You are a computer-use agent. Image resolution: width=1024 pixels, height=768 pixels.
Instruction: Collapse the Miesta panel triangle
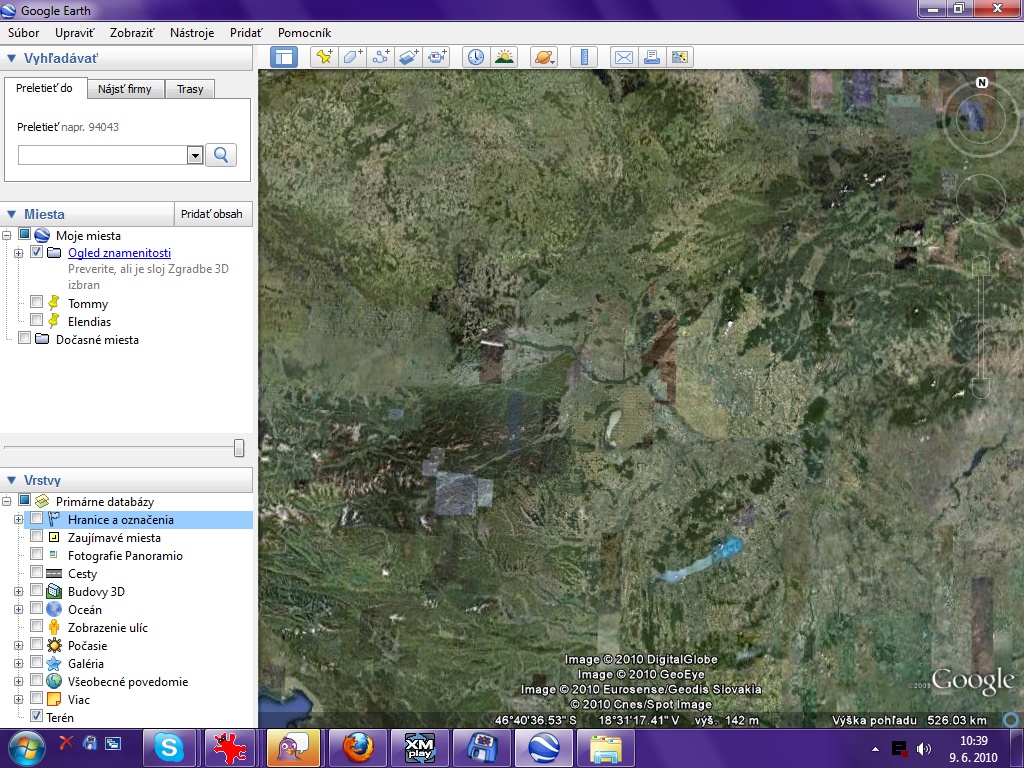[x=11, y=214]
